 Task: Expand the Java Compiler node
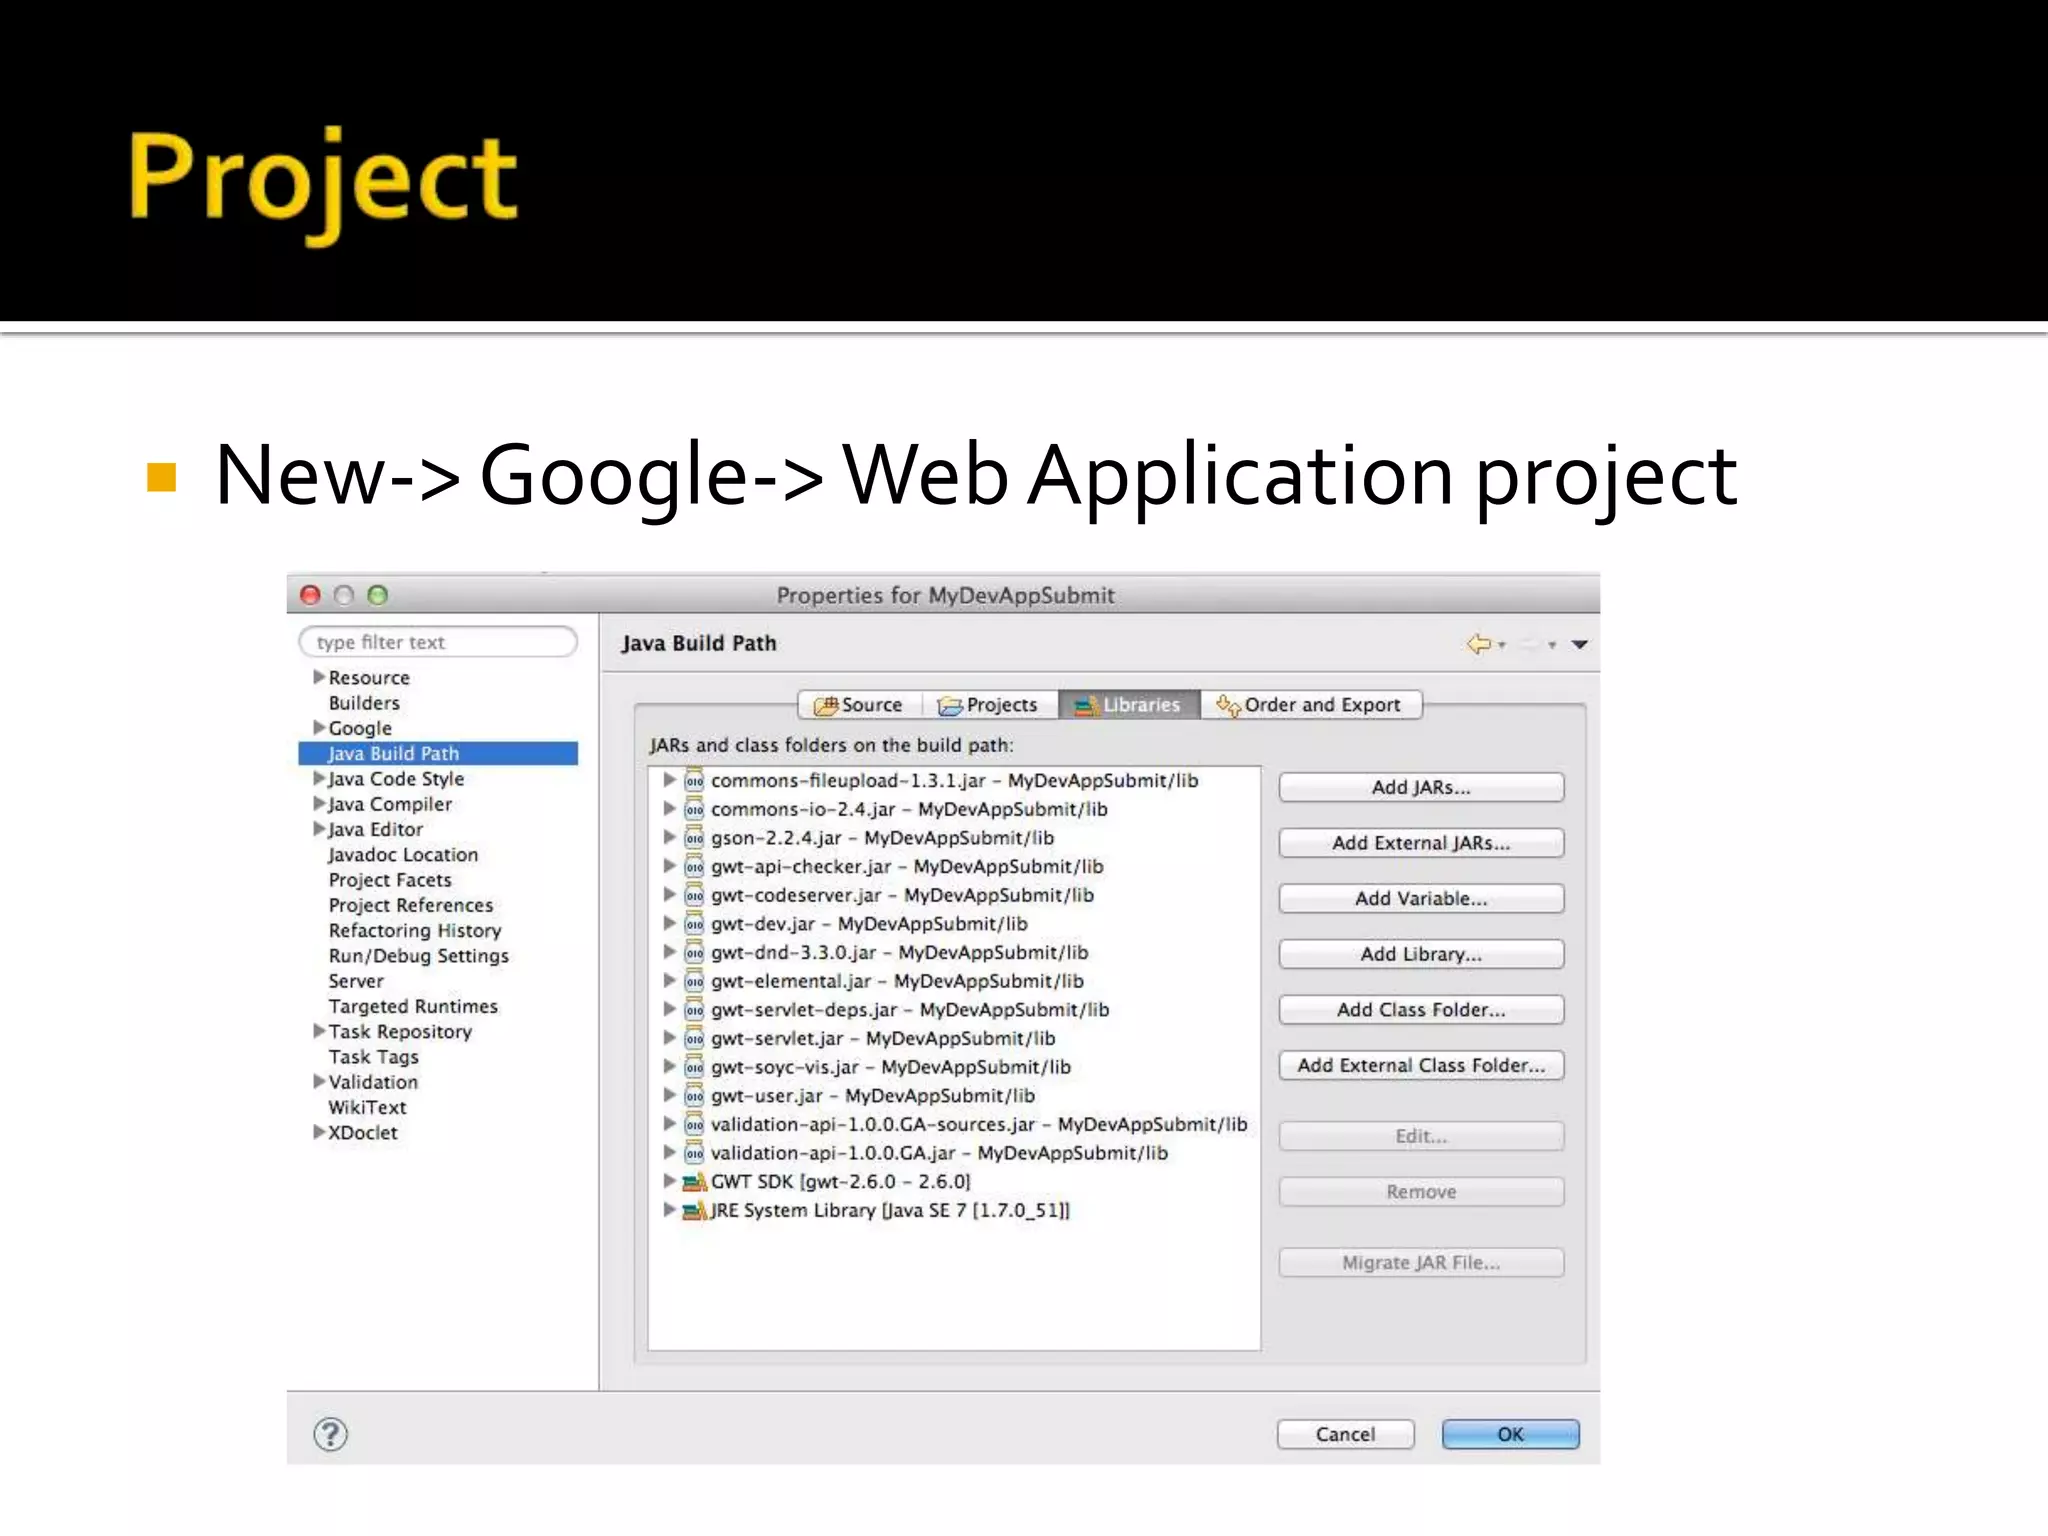pos(319,803)
